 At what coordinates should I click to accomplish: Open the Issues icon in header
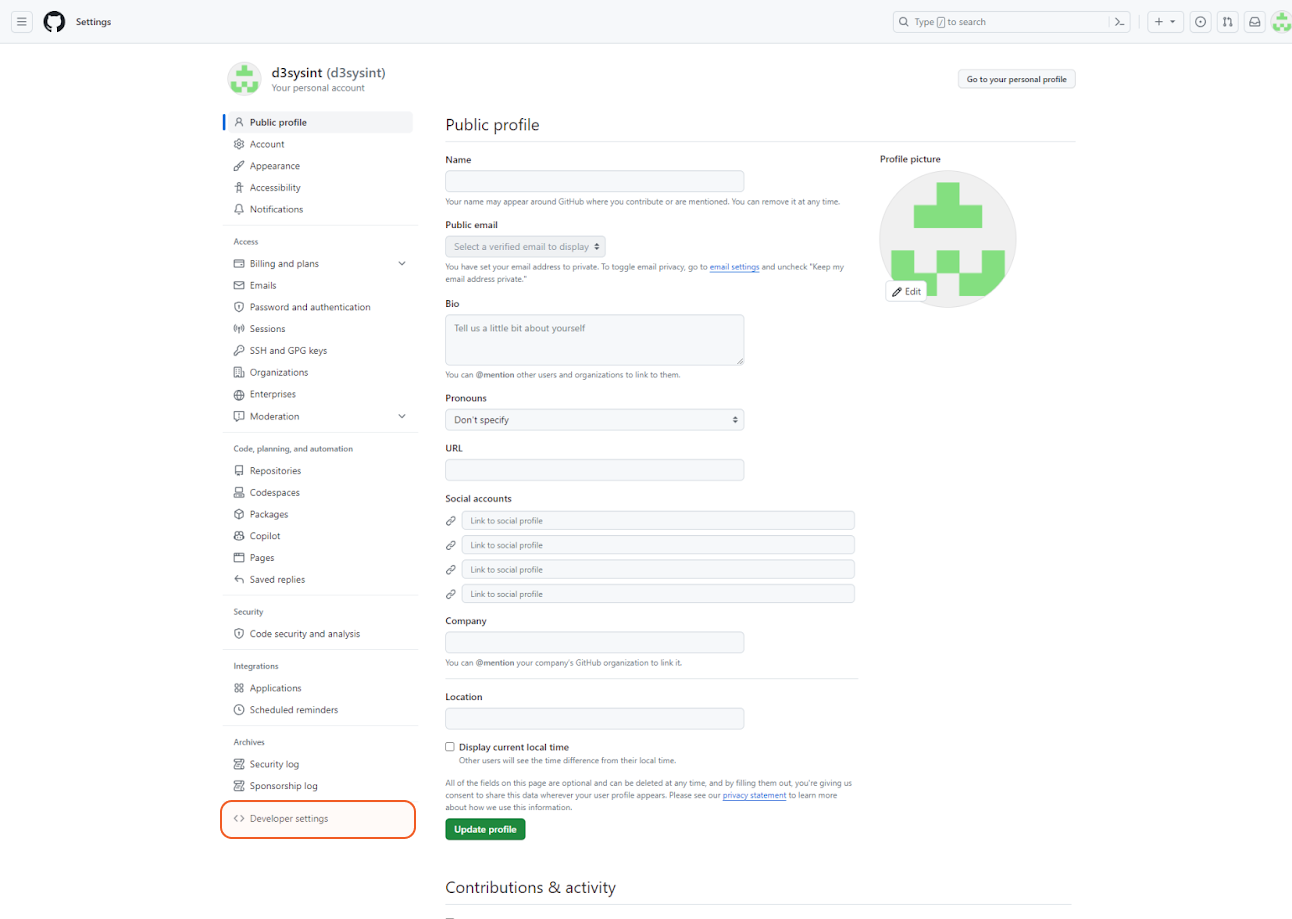pyautogui.click(x=1200, y=22)
